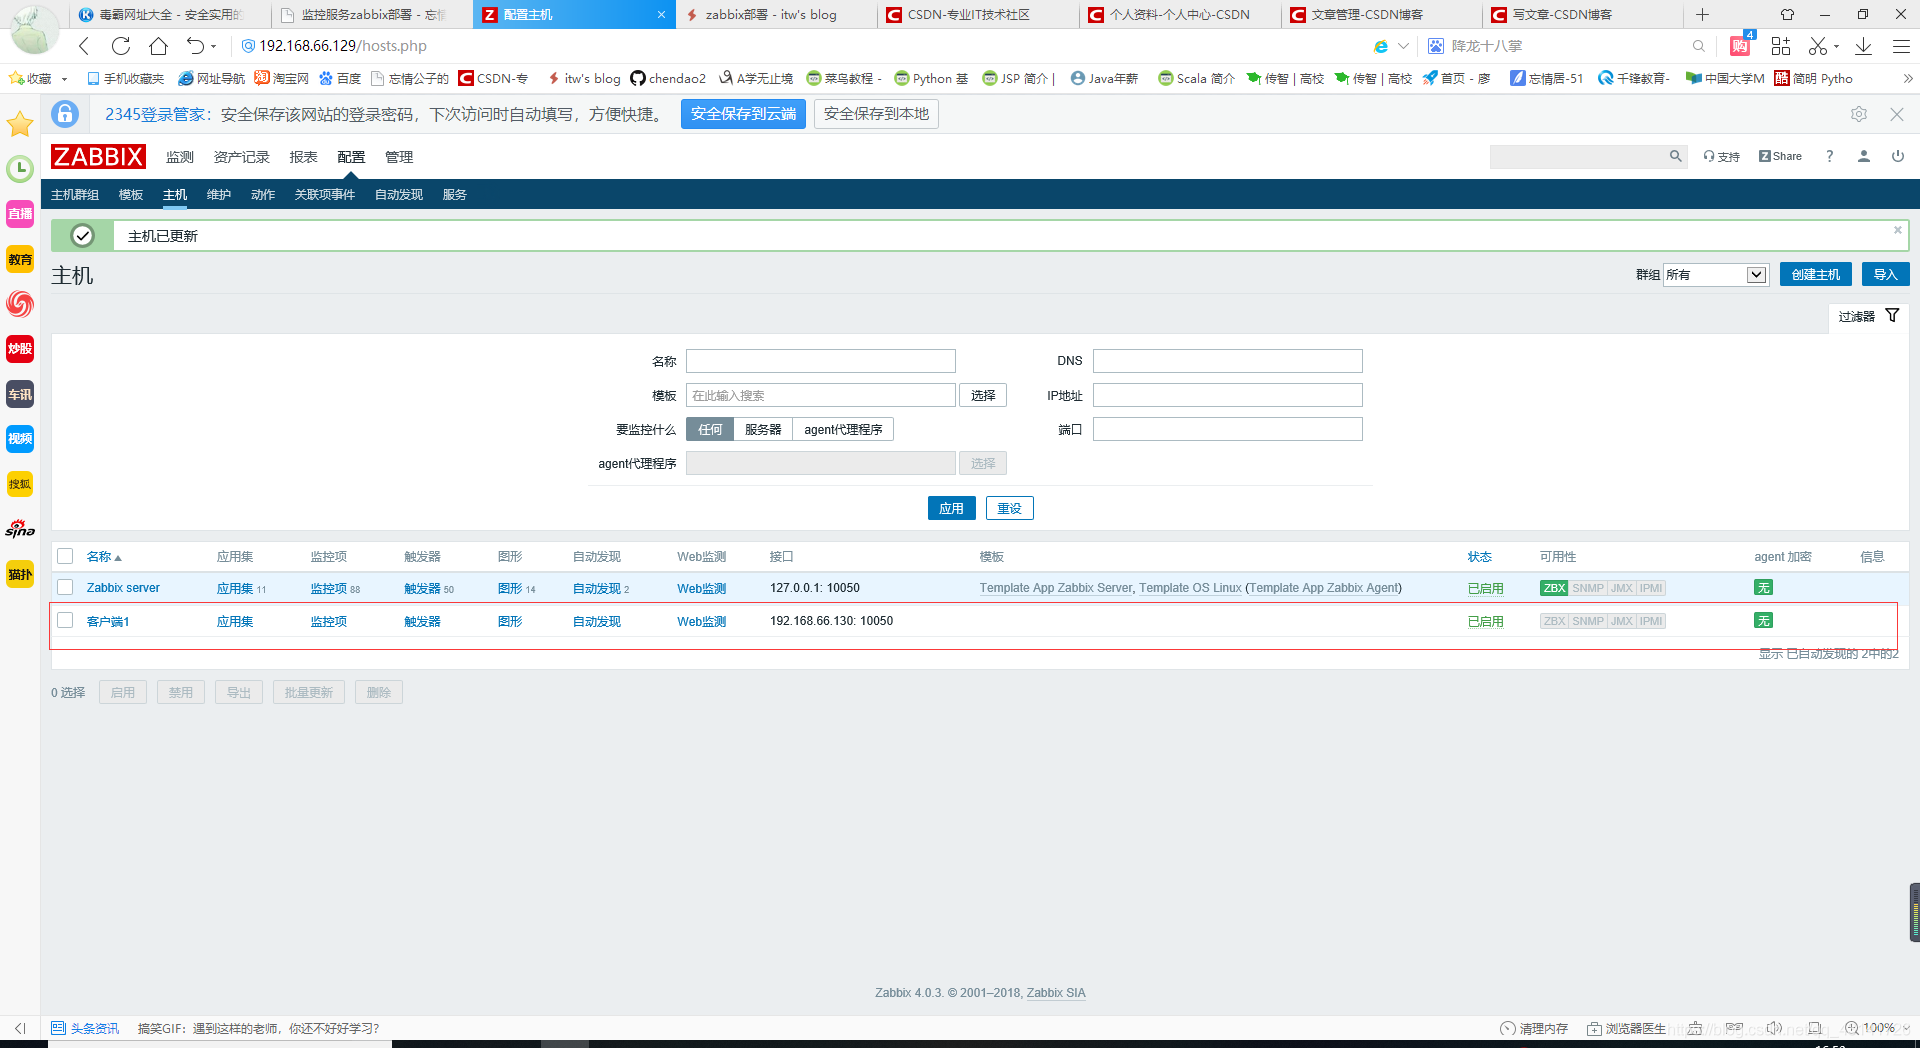
Task: Open browser downloads arrow icon
Action: tap(1864, 46)
